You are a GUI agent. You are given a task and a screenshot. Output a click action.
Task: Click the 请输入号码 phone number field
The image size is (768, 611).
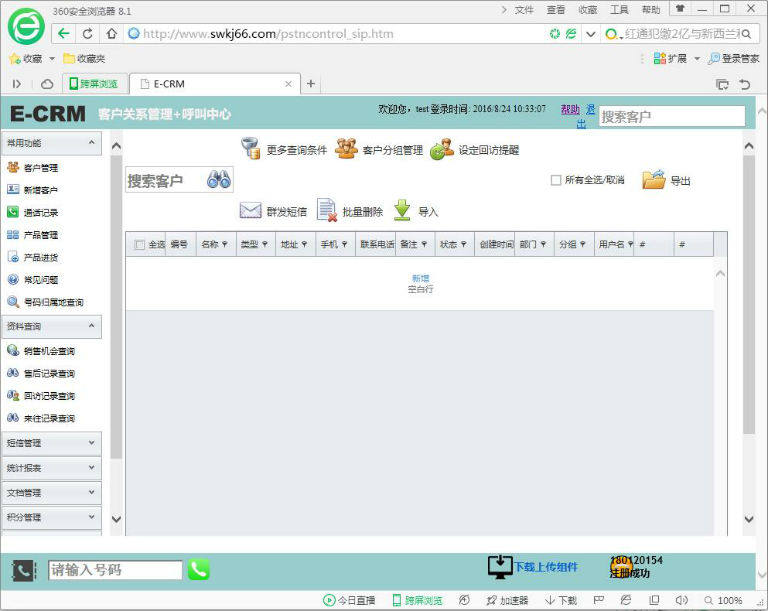[115, 570]
